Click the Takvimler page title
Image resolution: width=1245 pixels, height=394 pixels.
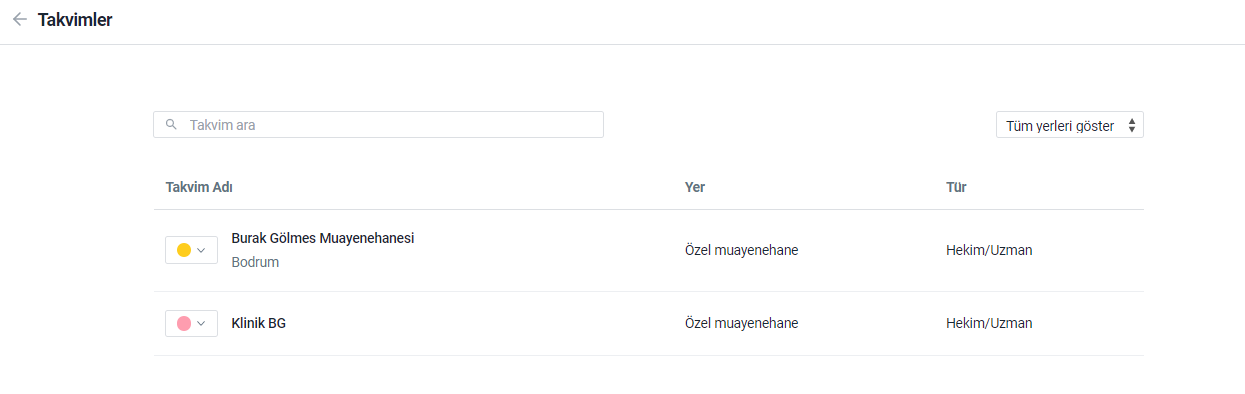click(x=75, y=19)
